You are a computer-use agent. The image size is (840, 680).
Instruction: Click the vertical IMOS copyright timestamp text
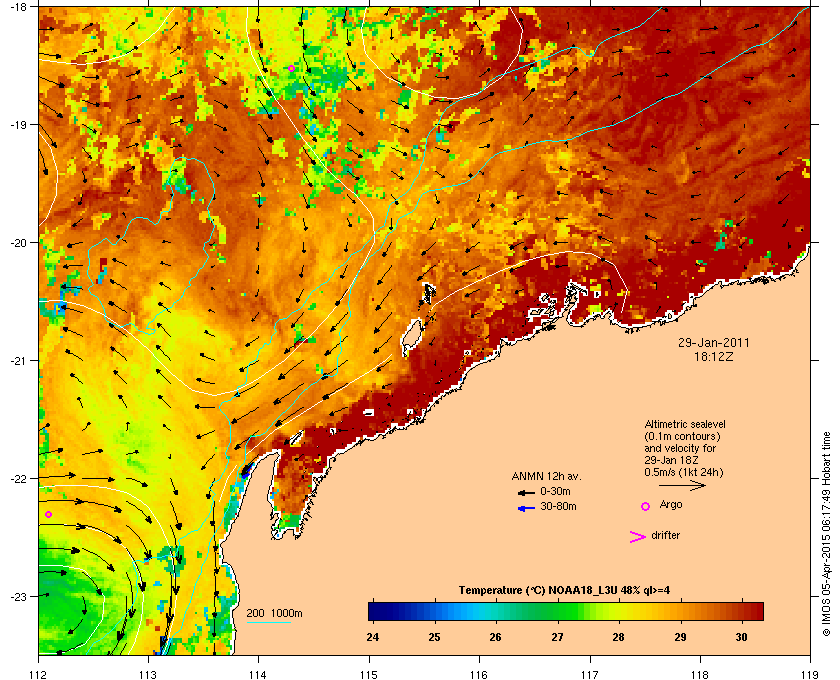pyautogui.click(x=826, y=535)
